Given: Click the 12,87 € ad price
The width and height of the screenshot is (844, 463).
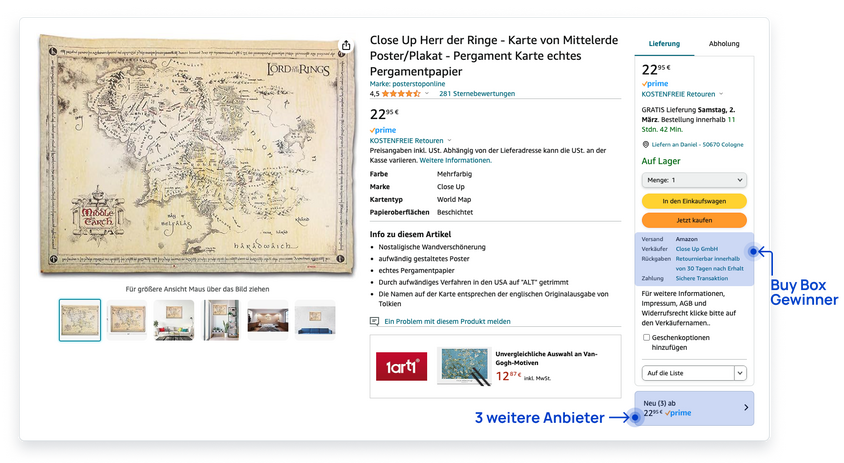Looking at the screenshot, I should pyautogui.click(x=509, y=376).
